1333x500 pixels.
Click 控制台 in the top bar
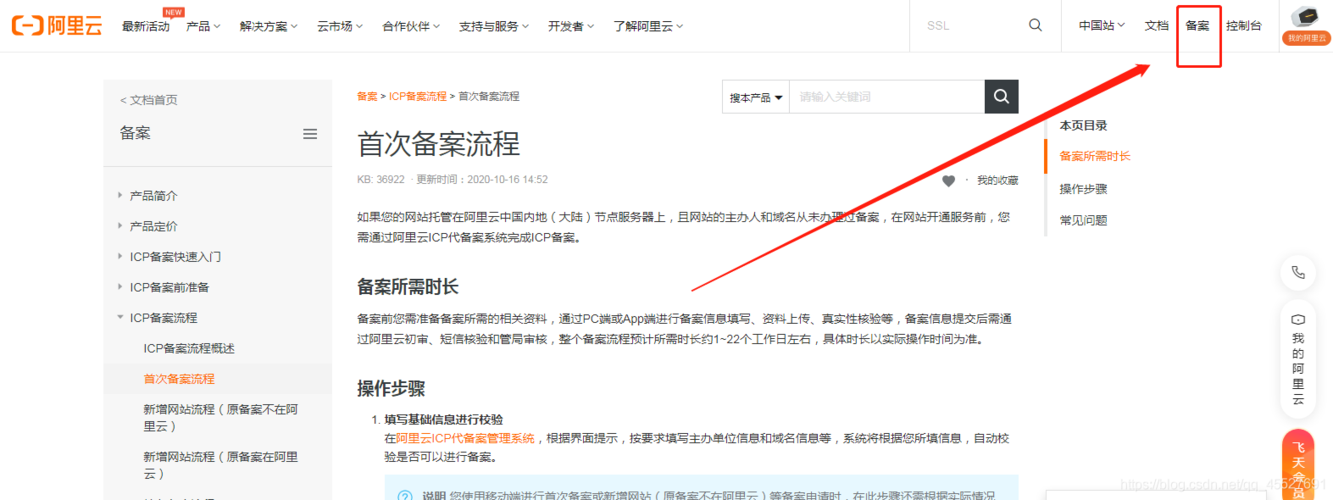(1244, 25)
